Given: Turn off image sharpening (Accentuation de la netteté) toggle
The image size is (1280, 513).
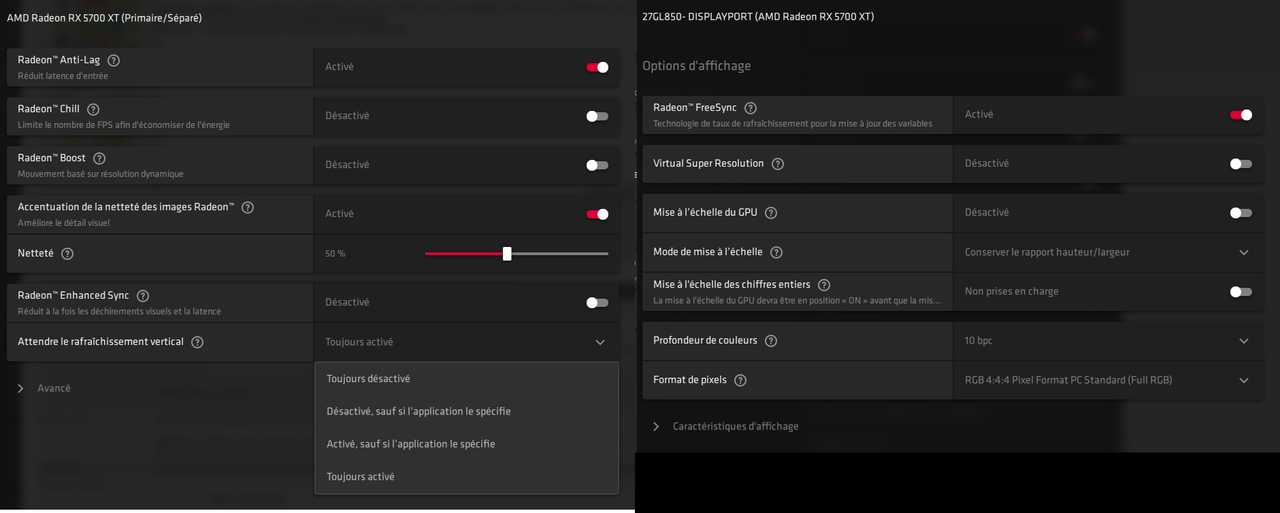Looking at the screenshot, I should coord(597,214).
